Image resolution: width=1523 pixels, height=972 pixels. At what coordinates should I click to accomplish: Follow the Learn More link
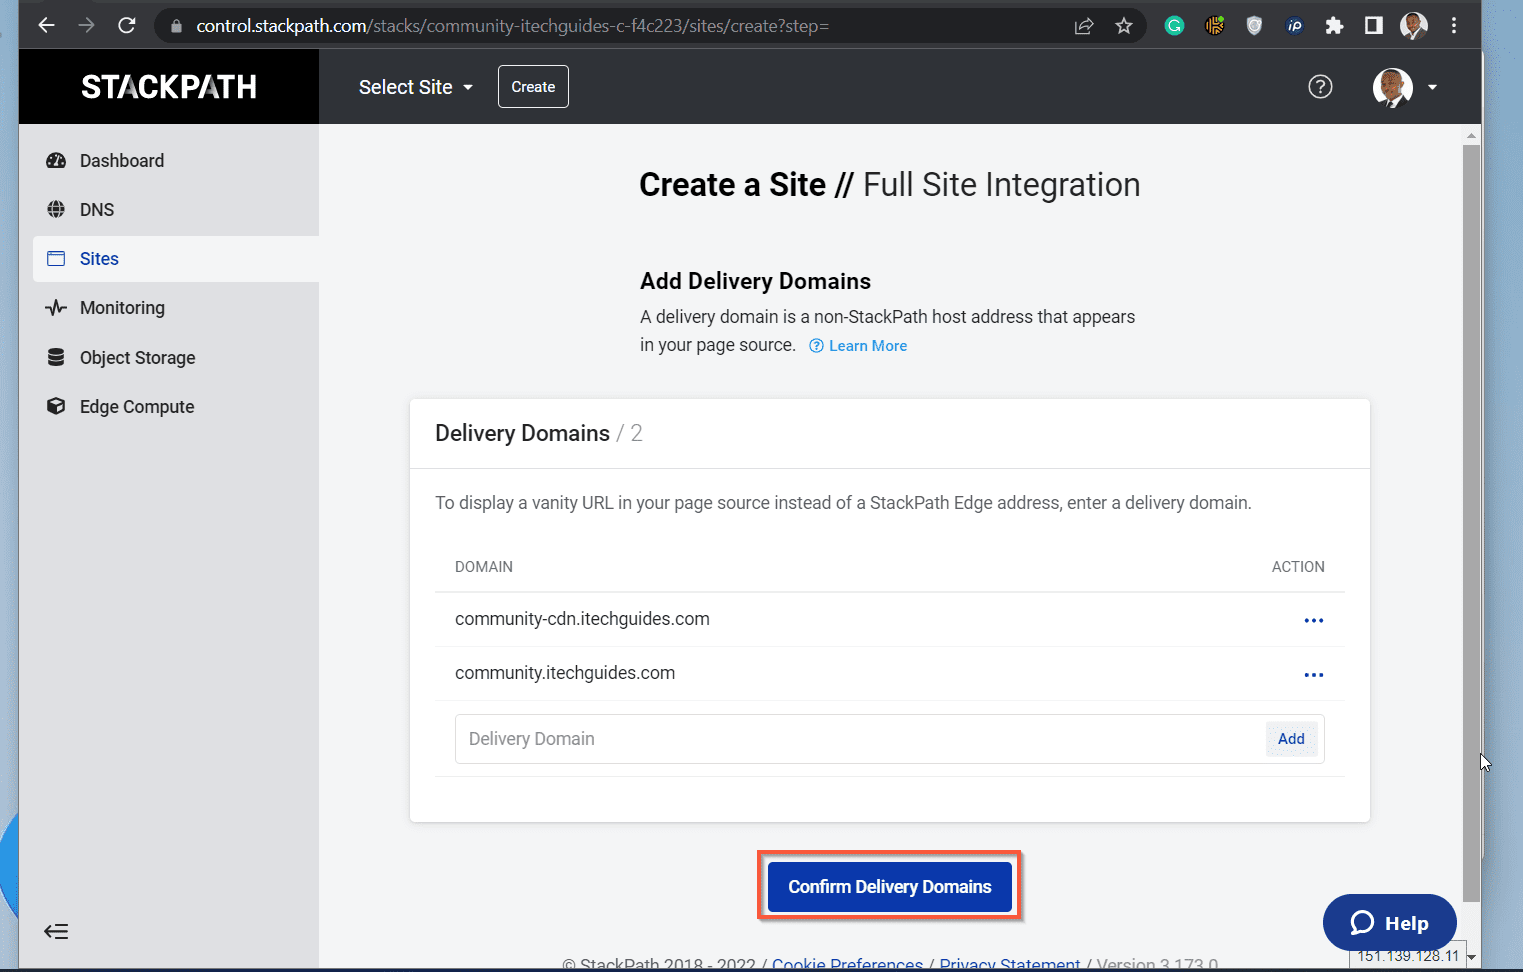pos(858,346)
